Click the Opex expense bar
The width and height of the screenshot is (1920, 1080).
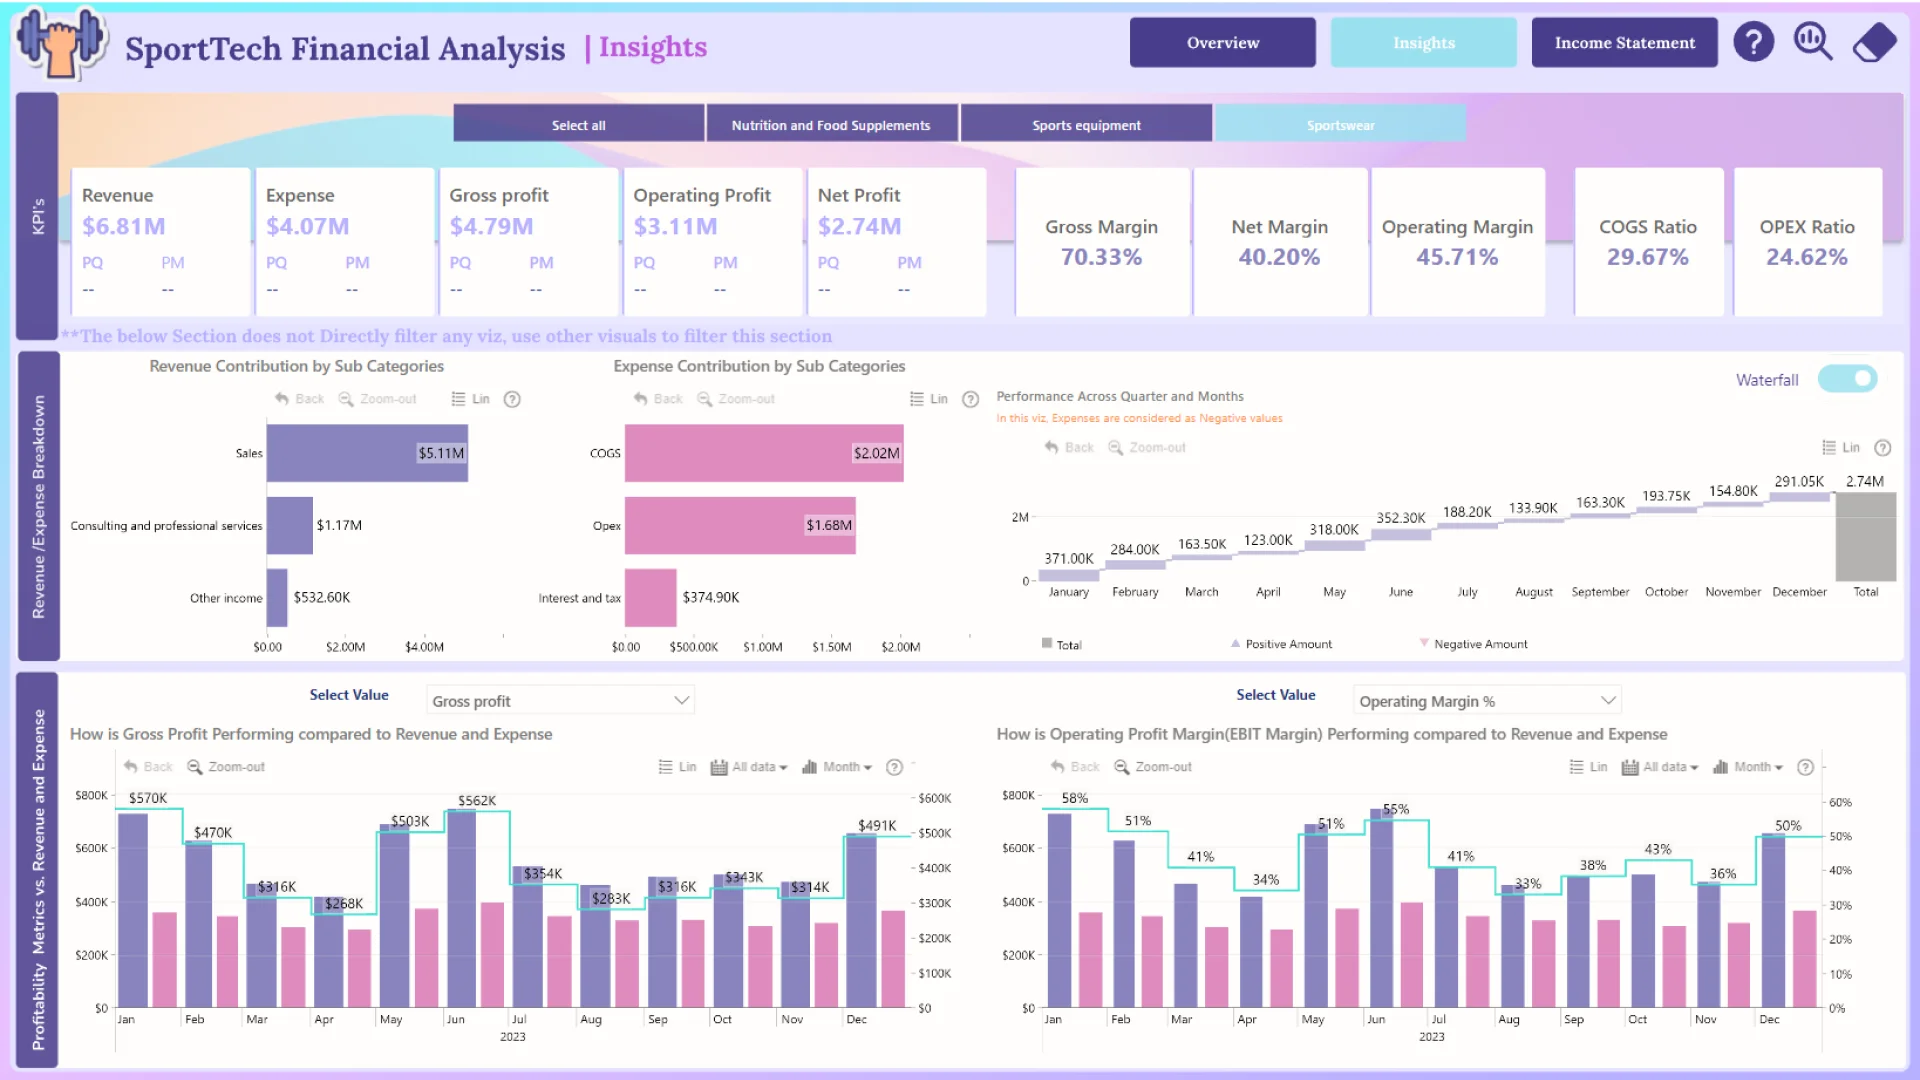pos(740,525)
